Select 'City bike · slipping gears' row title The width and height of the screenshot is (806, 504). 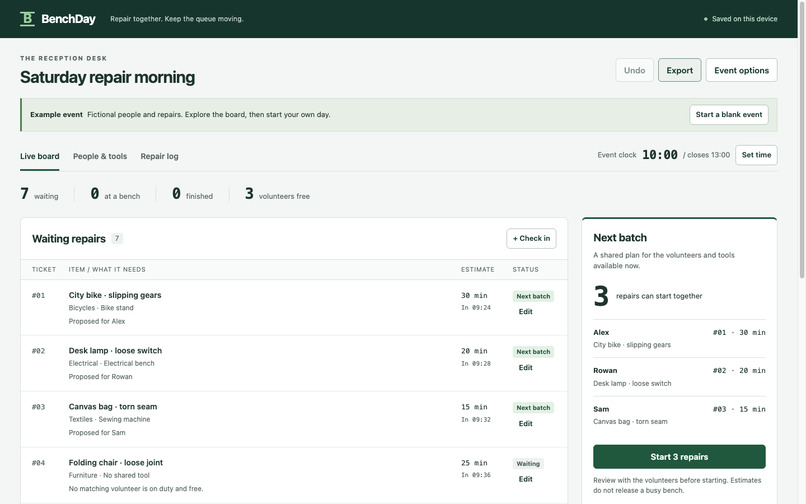point(115,295)
